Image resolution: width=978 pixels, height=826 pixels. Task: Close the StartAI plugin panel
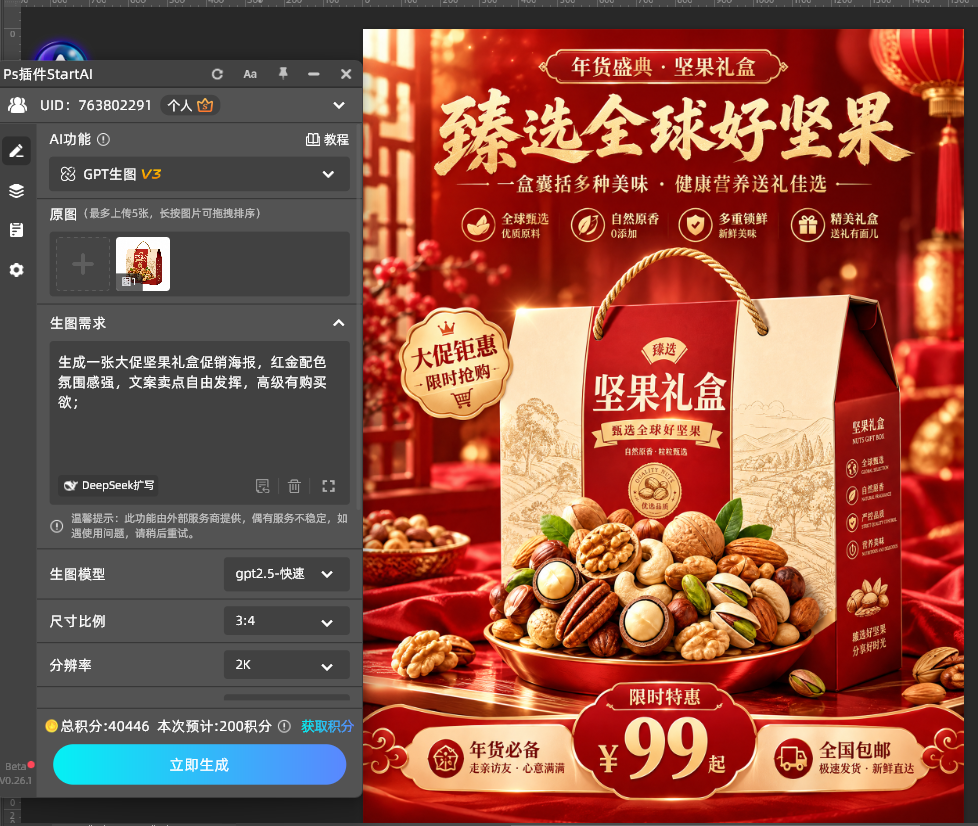coord(346,74)
